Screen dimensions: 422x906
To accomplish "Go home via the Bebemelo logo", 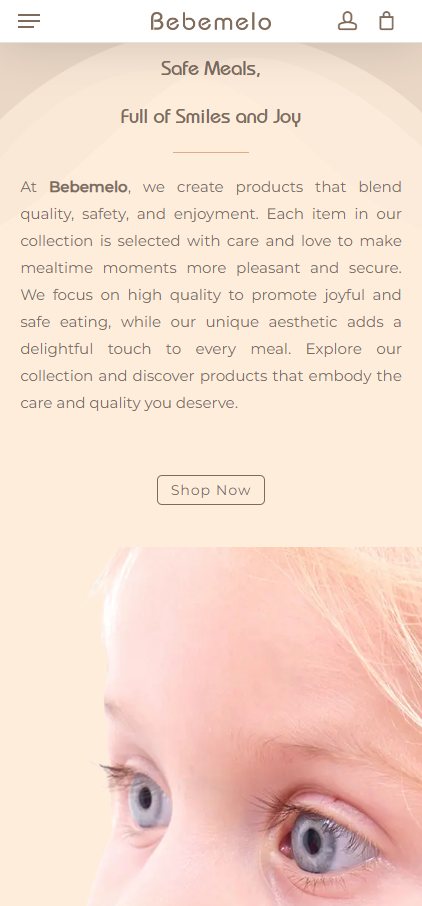I will pos(211,21).
